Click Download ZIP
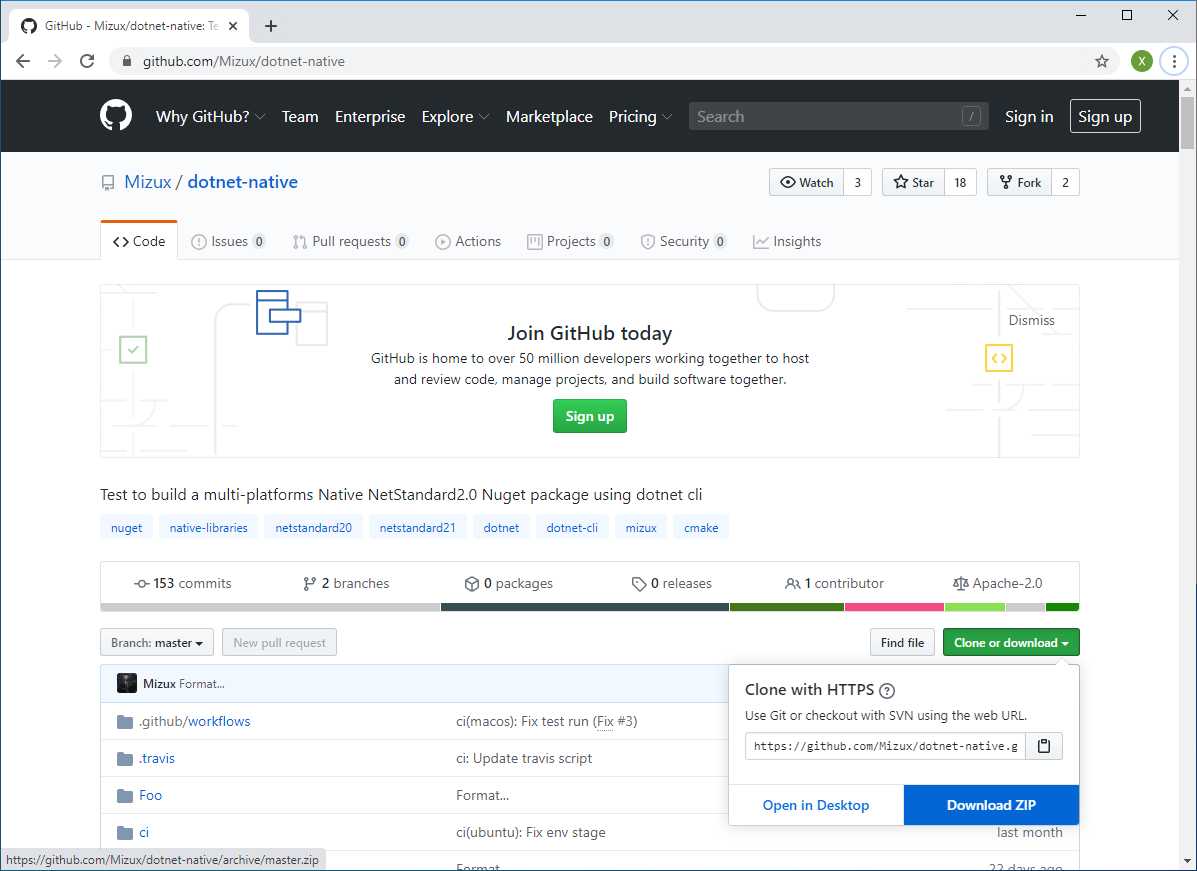 pos(991,805)
